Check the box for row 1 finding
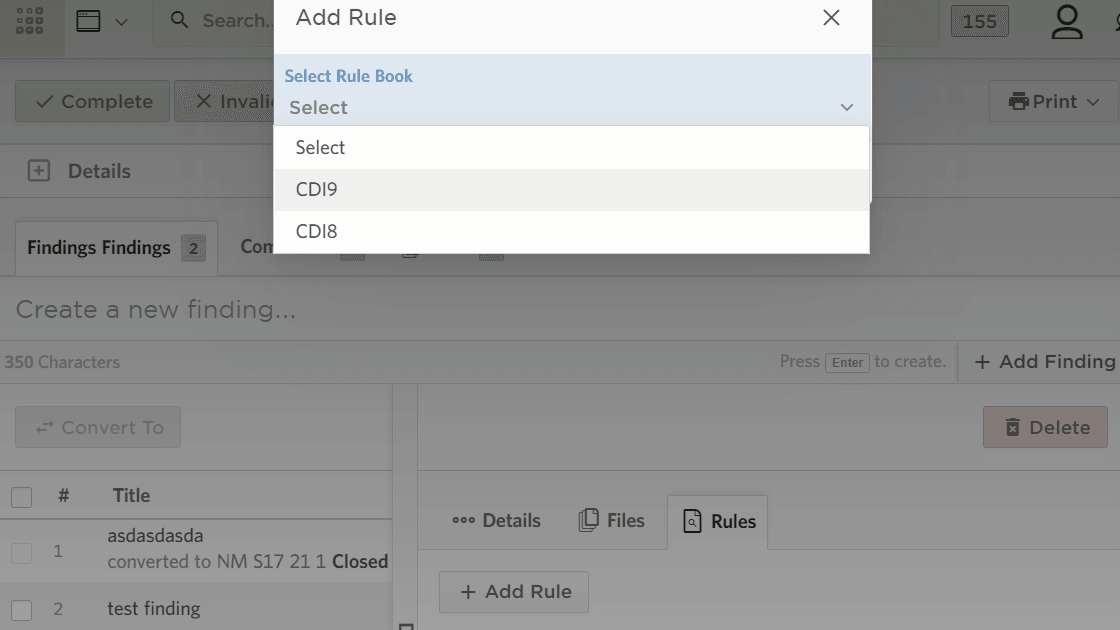The height and width of the screenshot is (630, 1120). tap(21, 552)
